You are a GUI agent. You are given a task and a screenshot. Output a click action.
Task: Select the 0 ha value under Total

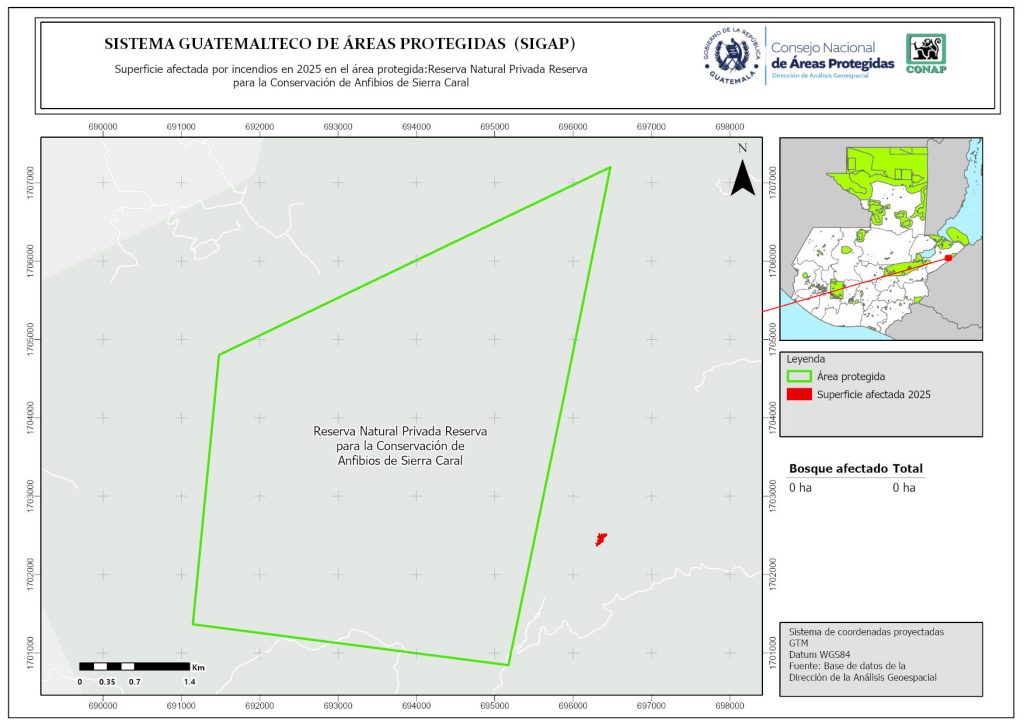[904, 488]
